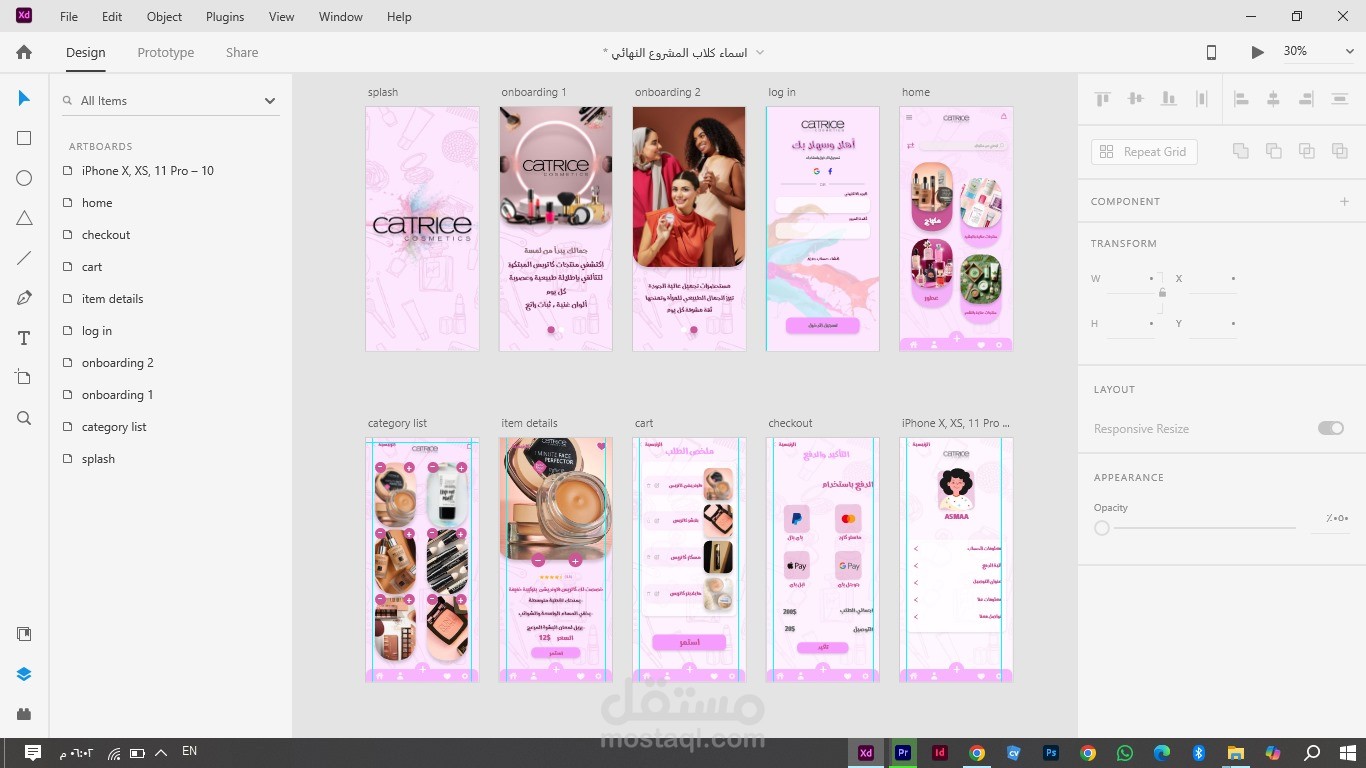Select the Rectangle tool
The width and height of the screenshot is (1366, 768).
point(23,138)
